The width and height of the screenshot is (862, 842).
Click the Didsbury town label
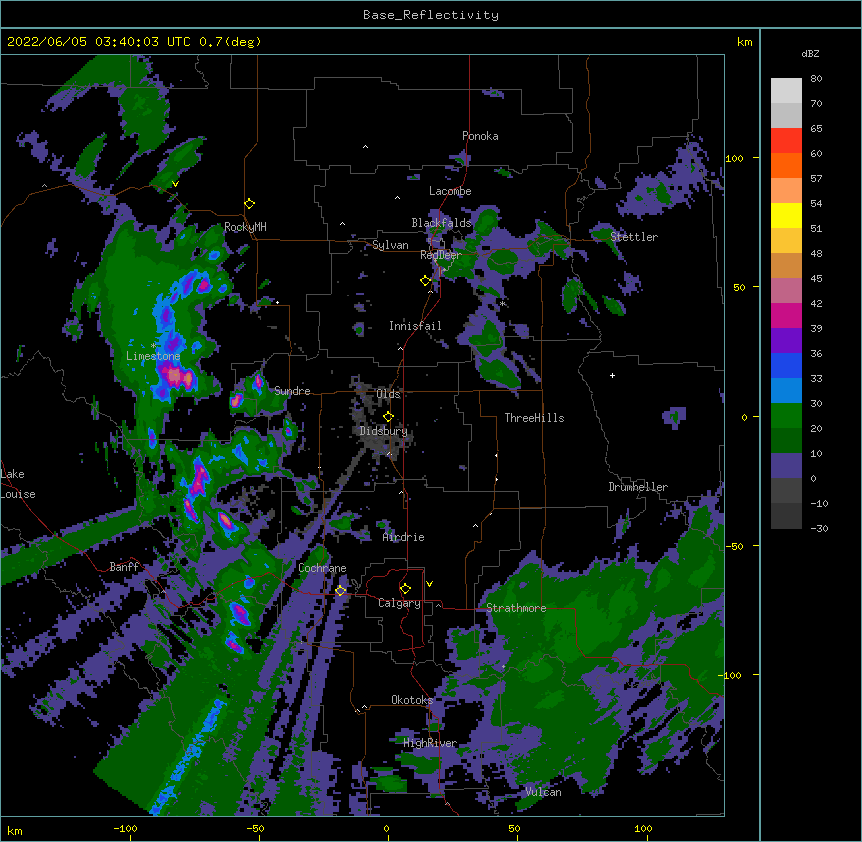click(x=383, y=431)
